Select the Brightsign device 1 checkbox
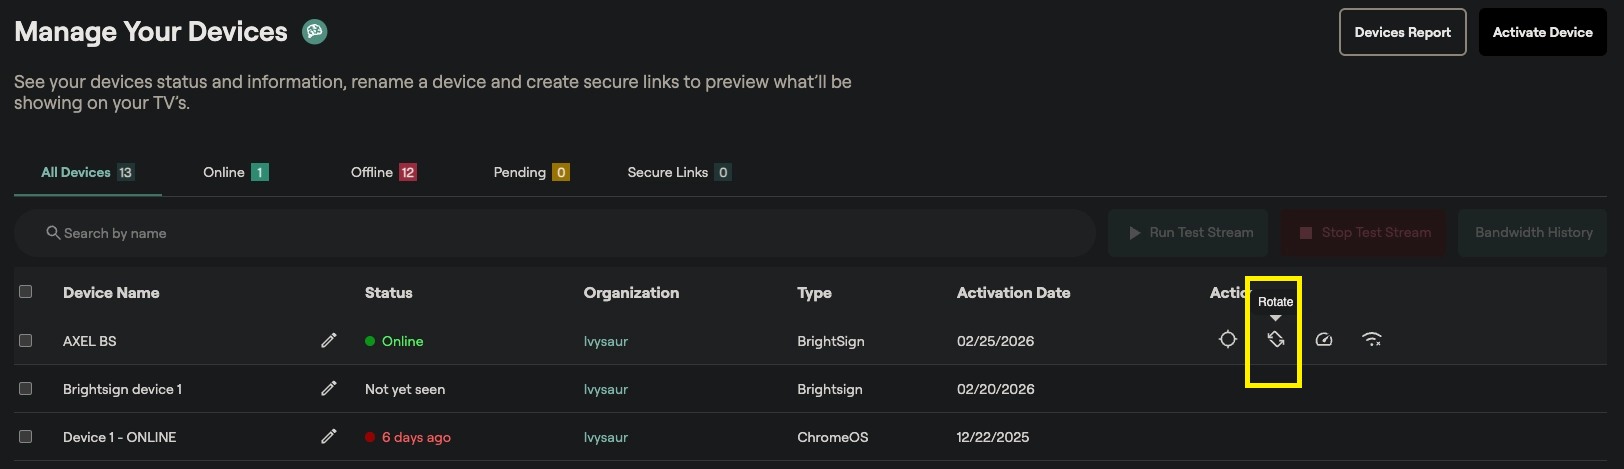Screen dimensions: 1624x469 pos(26,389)
